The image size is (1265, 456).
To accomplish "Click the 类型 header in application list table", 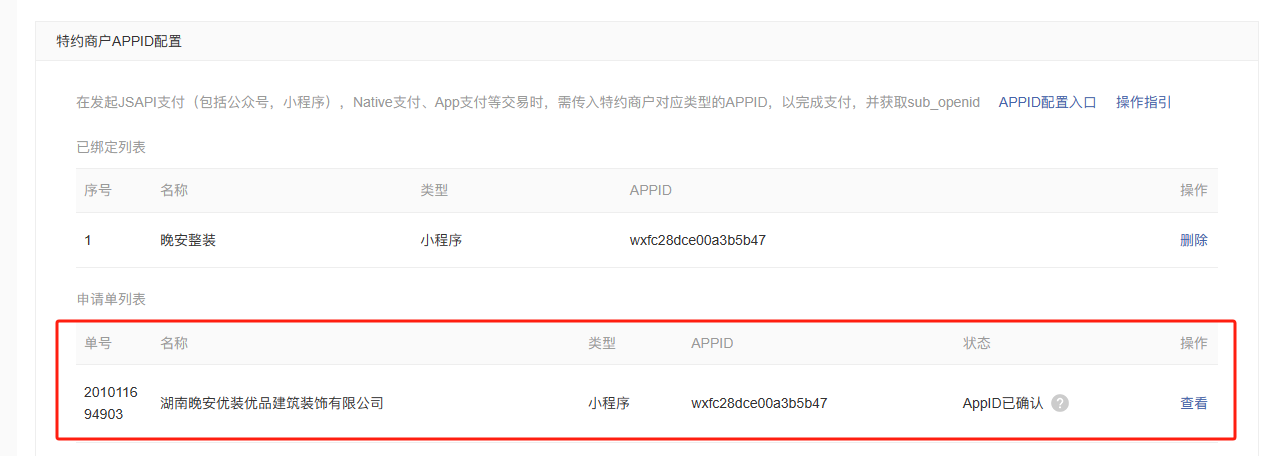I will click(602, 343).
